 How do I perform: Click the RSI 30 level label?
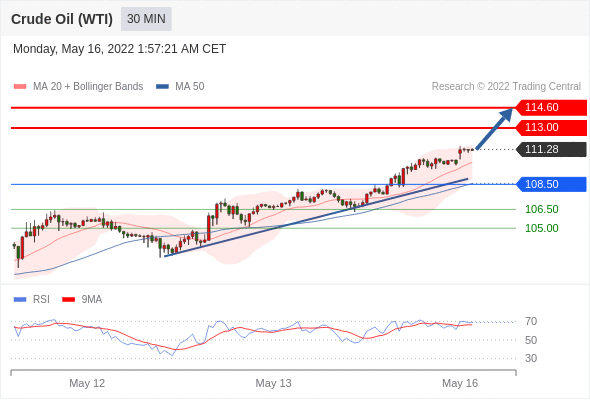(531, 358)
